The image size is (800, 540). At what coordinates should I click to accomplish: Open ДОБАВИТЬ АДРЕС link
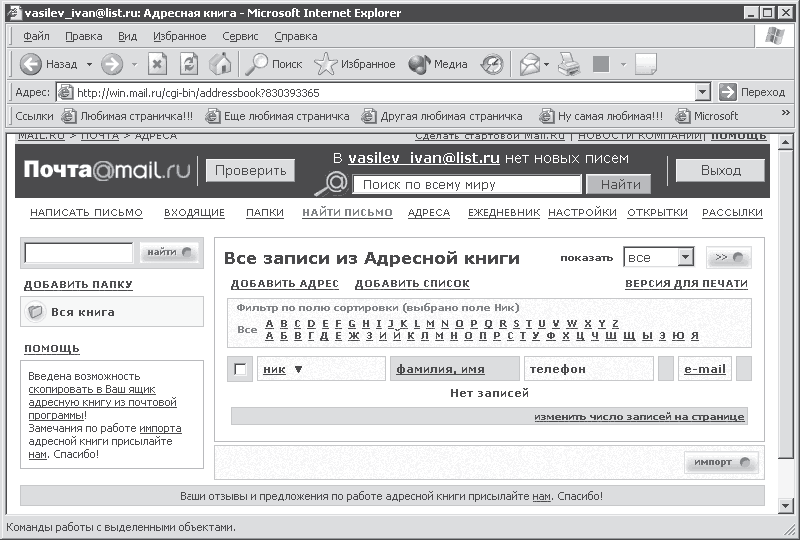click(x=285, y=284)
